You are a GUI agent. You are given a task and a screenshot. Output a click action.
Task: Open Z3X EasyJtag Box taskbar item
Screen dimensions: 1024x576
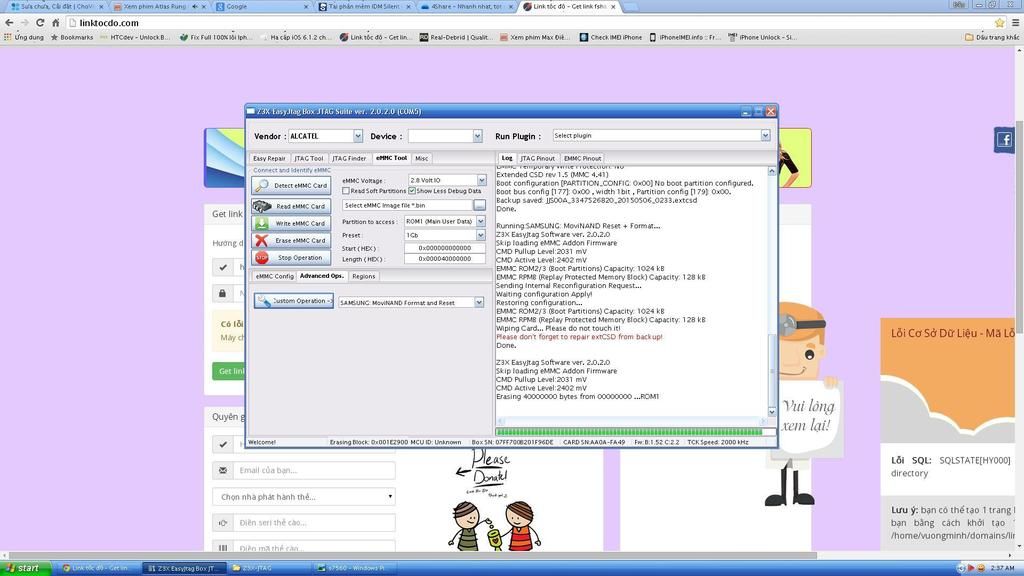184,568
